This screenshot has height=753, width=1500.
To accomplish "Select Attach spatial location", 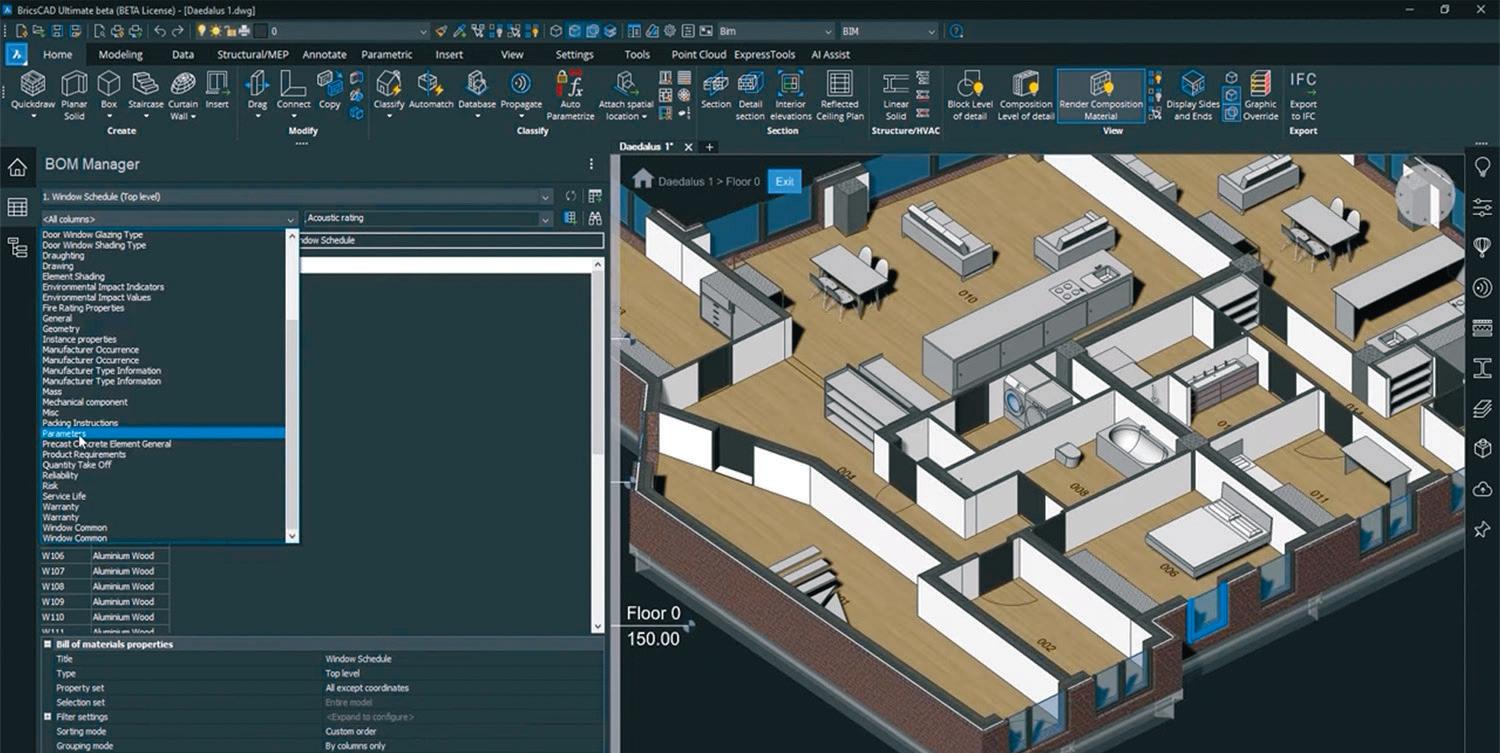I will pyautogui.click(x=626, y=95).
